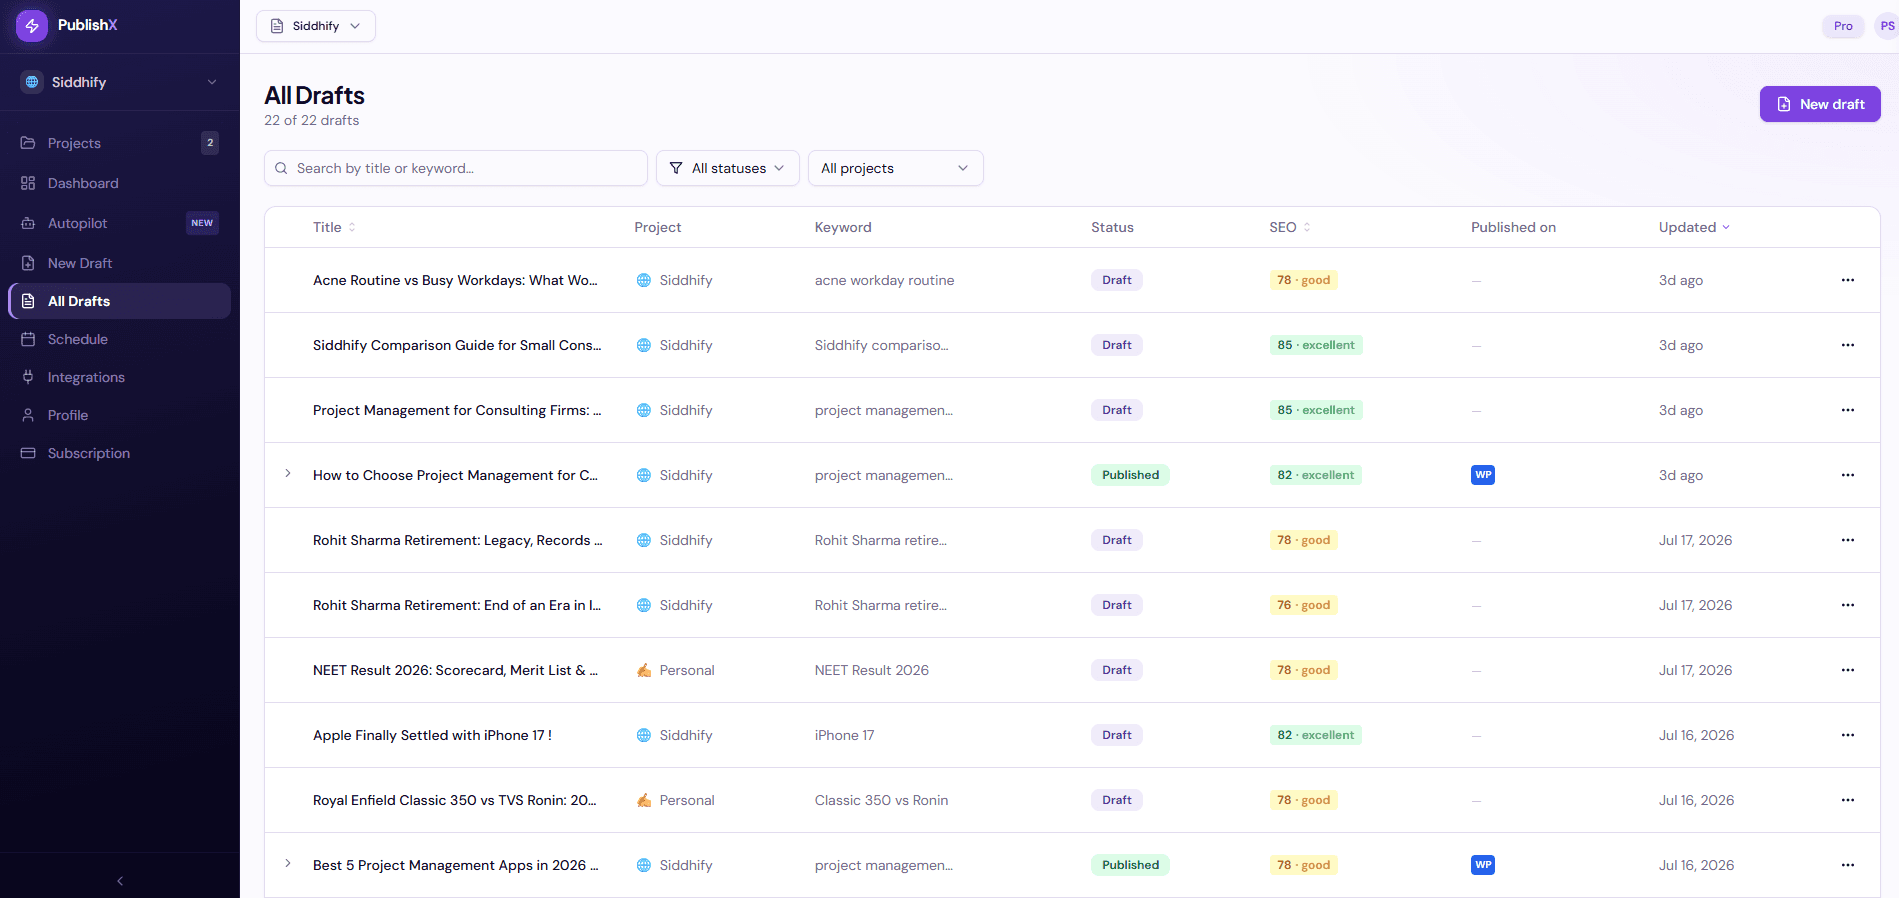Open more options for Apple Finally Settled draft
The image size is (1899, 898).
[x=1848, y=735]
